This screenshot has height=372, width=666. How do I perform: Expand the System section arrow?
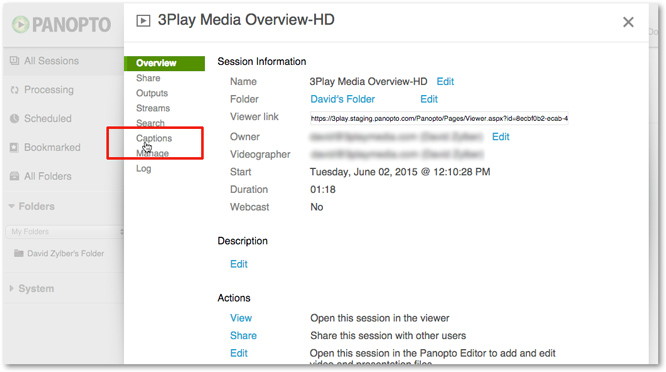point(11,288)
